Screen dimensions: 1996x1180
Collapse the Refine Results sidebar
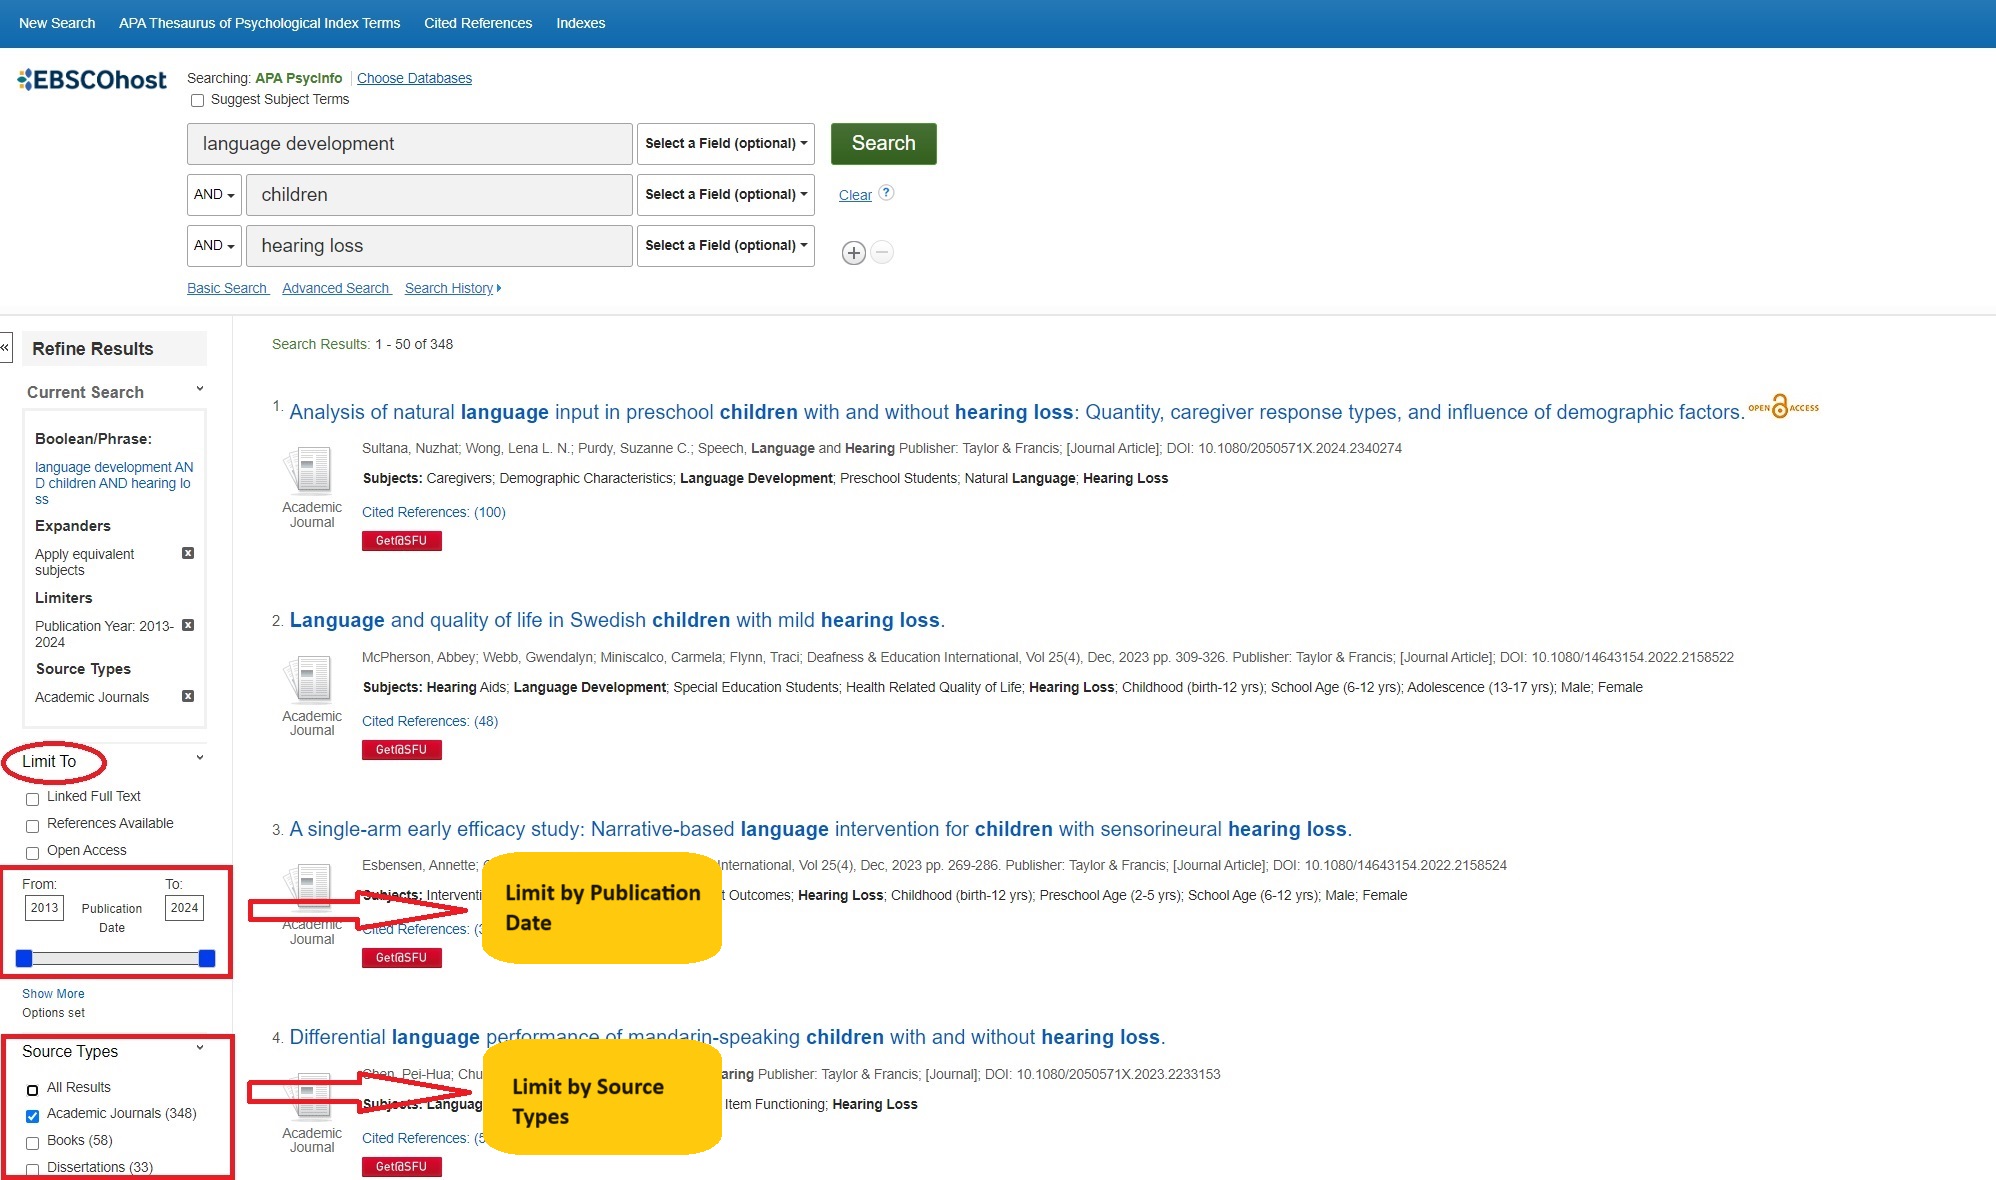(x=5, y=347)
